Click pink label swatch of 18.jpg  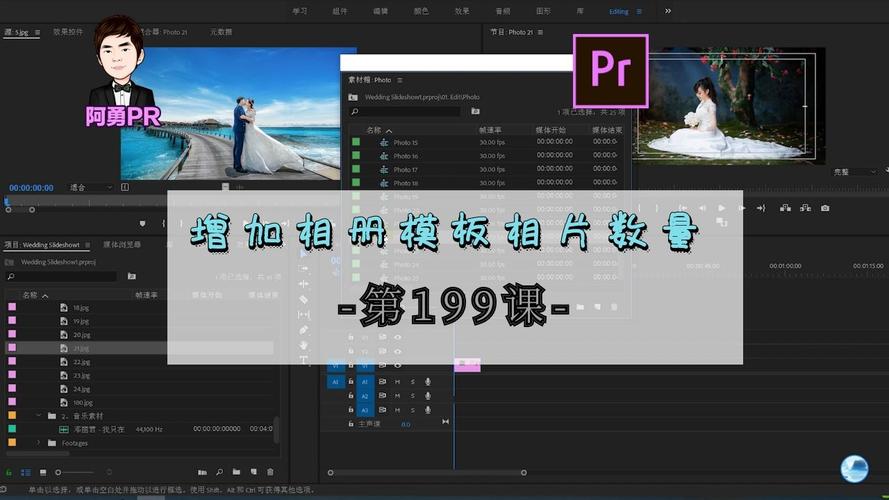(12, 307)
